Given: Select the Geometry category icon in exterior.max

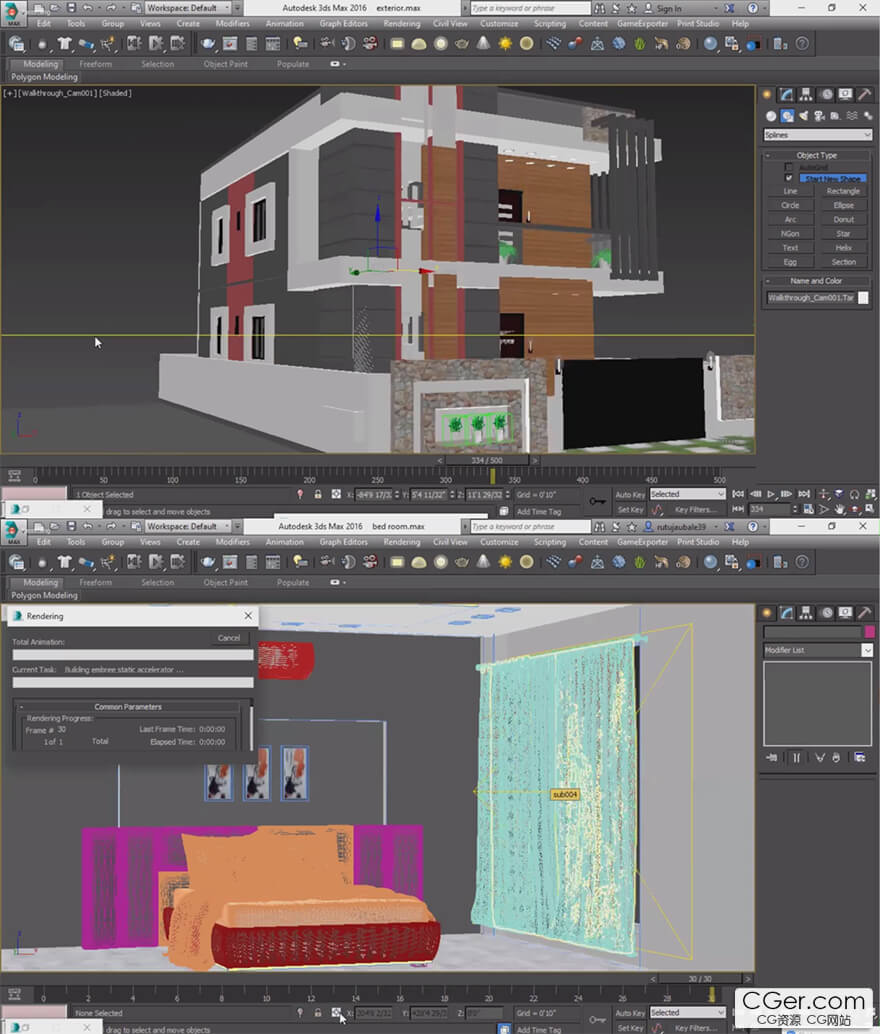Looking at the screenshot, I should tap(770, 116).
